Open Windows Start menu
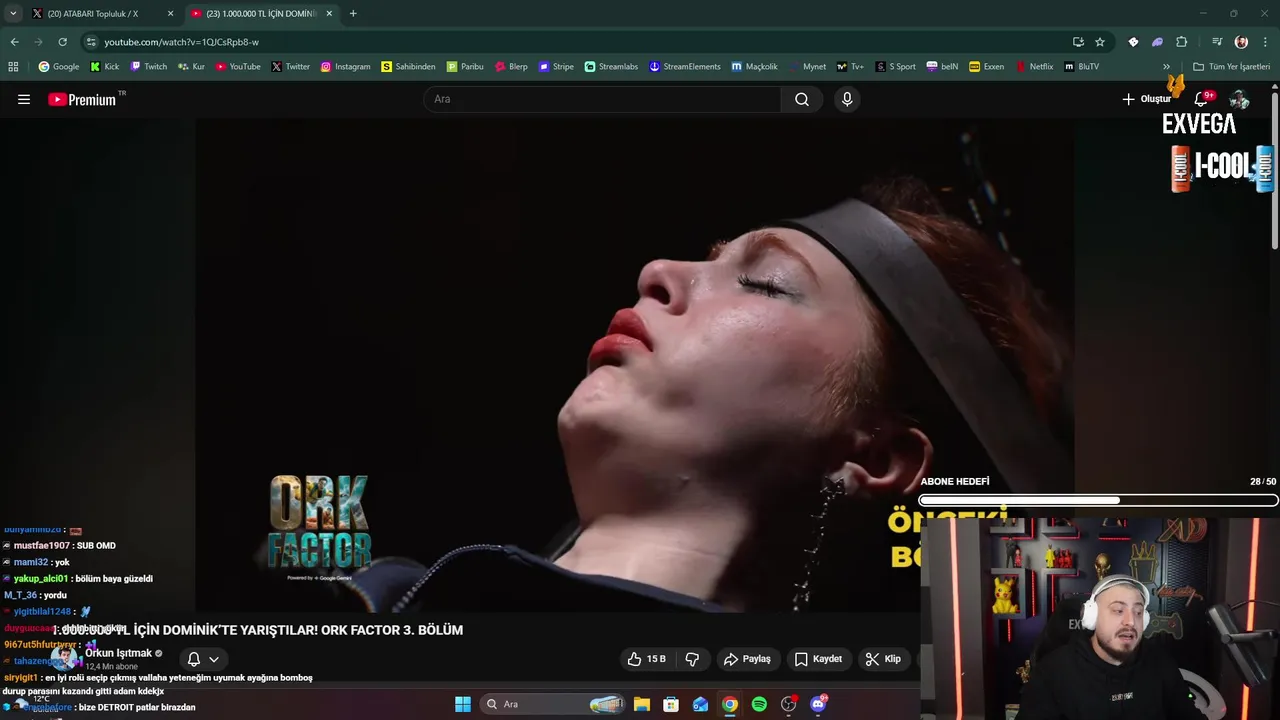 (463, 704)
